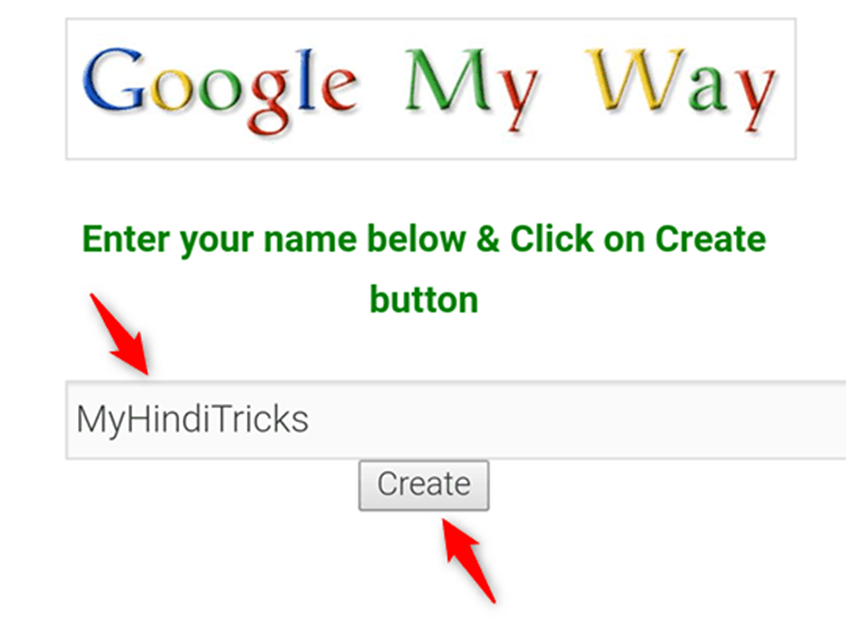The image size is (848, 628).
Task: Focus the name input field
Action: click(x=456, y=420)
